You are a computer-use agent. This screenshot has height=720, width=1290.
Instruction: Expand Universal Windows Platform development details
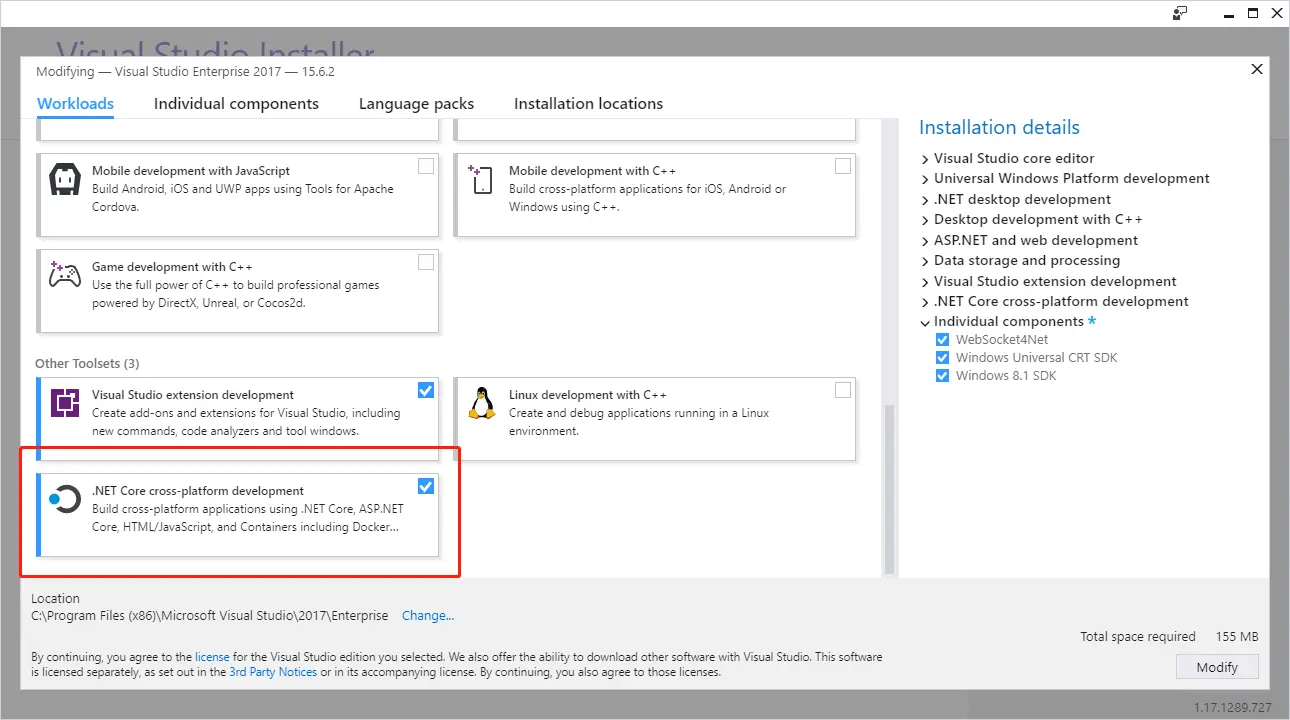(924, 179)
